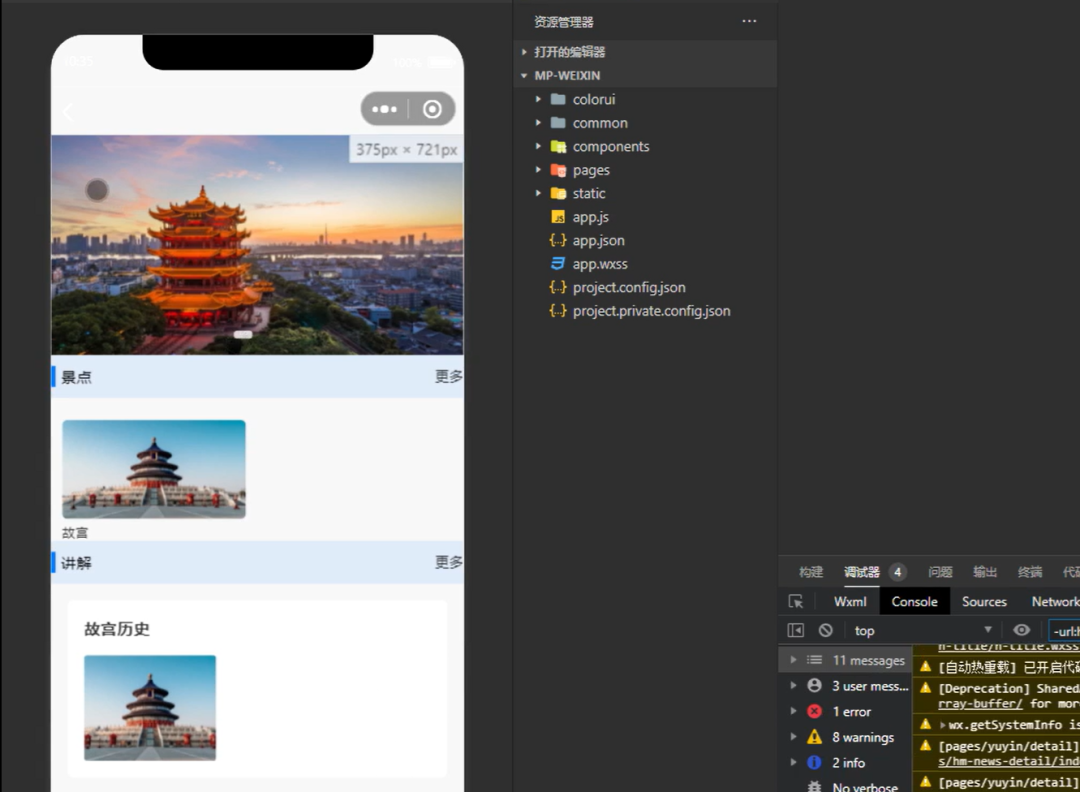
Task: Open the 问题 panel tab
Action: point(940,572)
